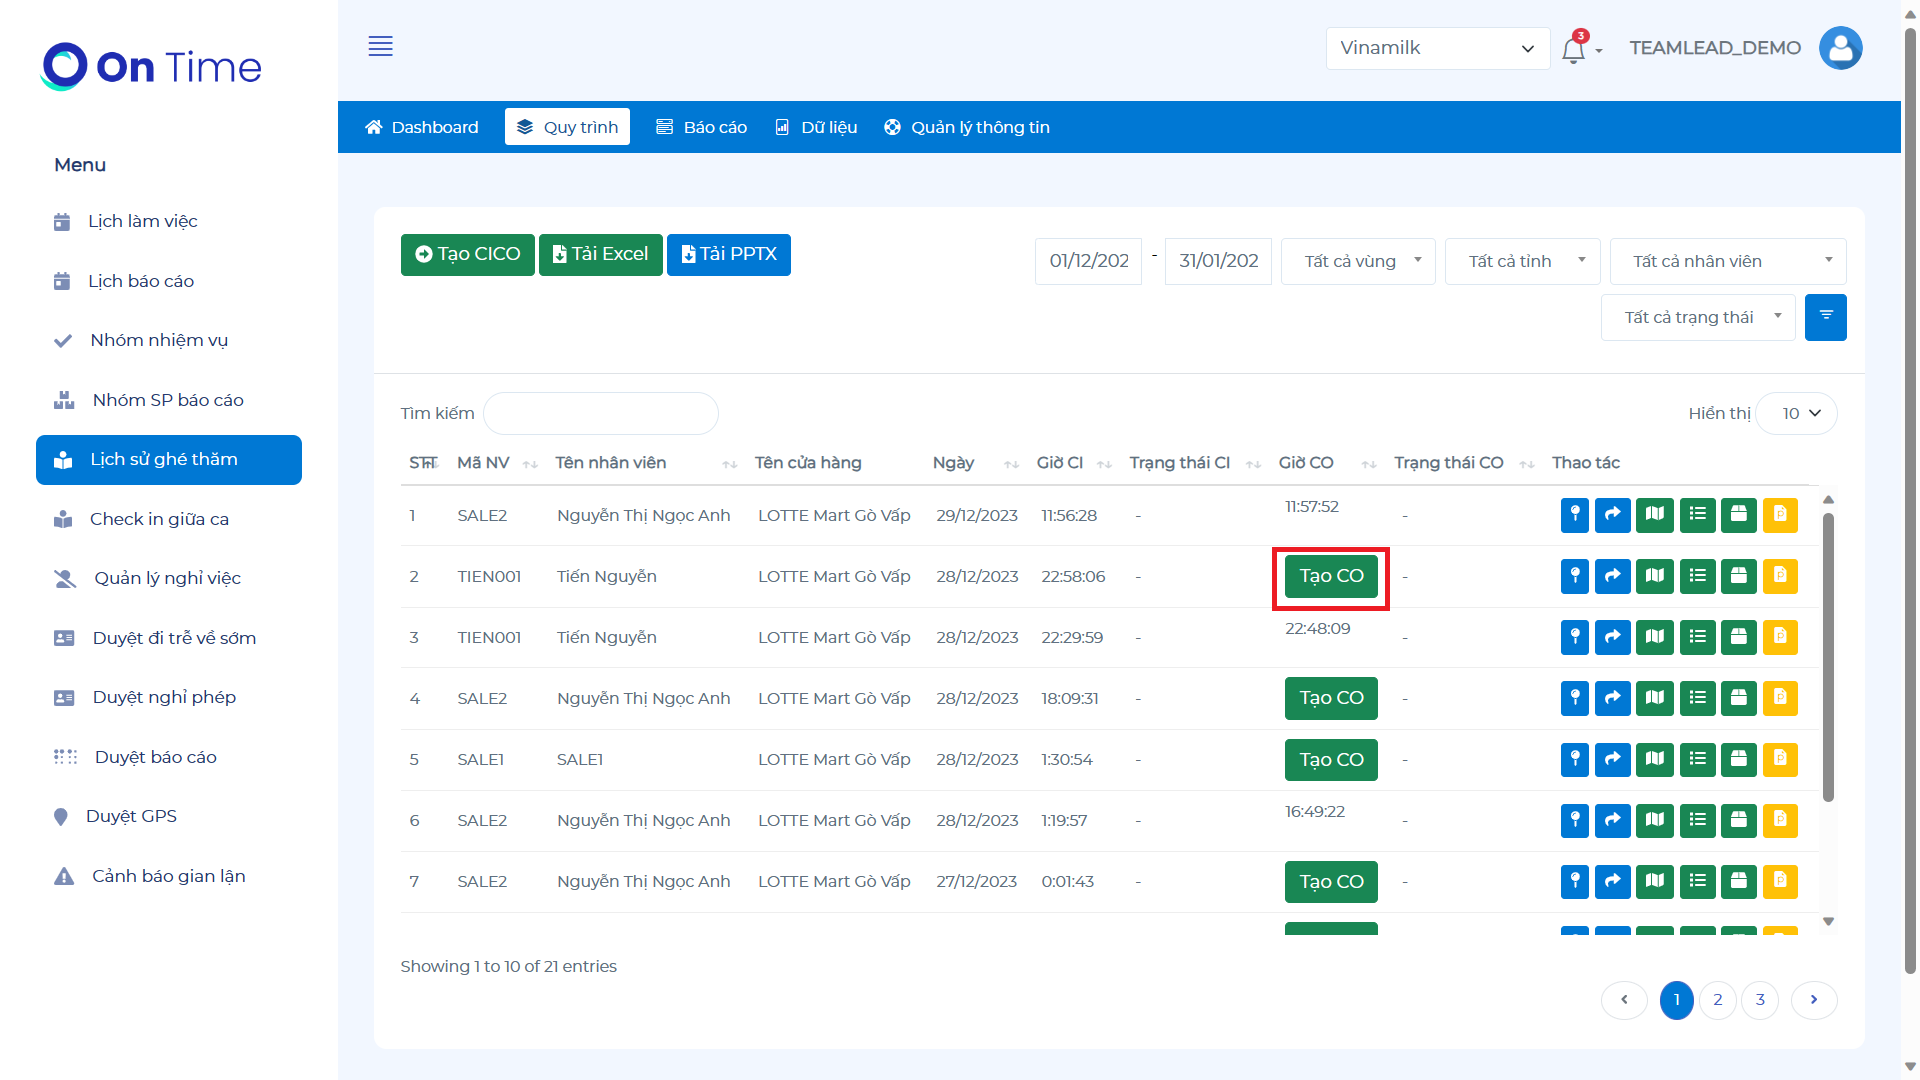Screen dimensions: 1920x1080
Task: Click the 'Tạo CICO' button
Action: [467, 254]
